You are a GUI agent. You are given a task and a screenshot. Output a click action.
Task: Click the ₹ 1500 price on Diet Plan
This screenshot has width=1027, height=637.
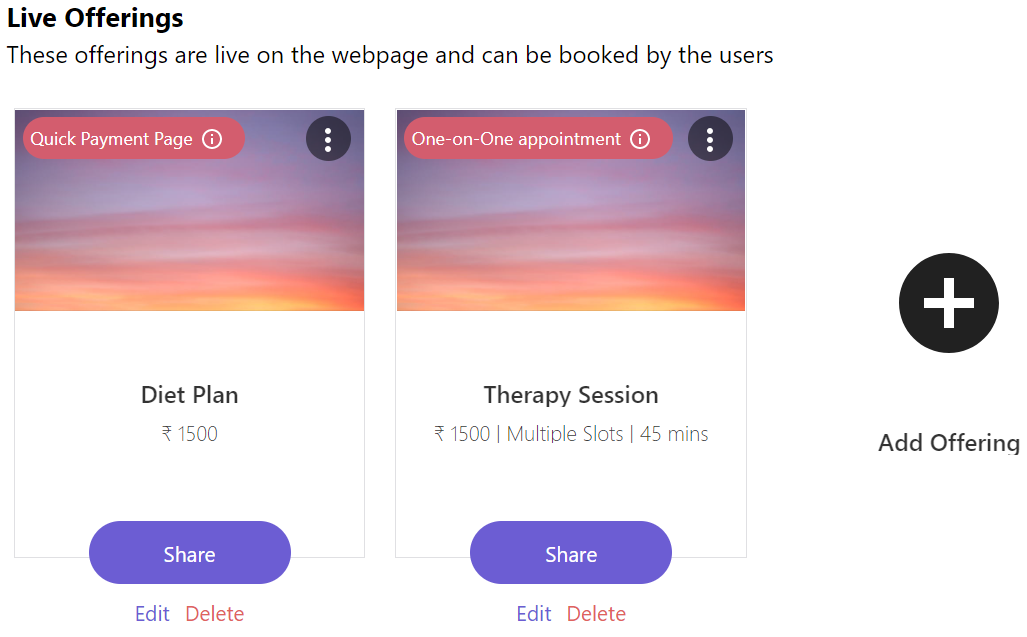coord(189,434)
